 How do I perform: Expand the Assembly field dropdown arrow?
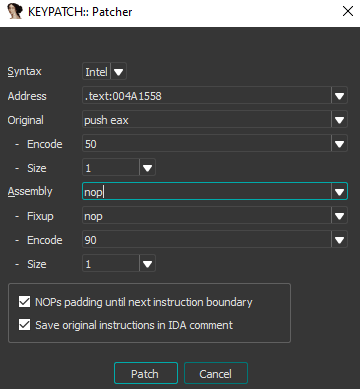[x=339, y=192]
